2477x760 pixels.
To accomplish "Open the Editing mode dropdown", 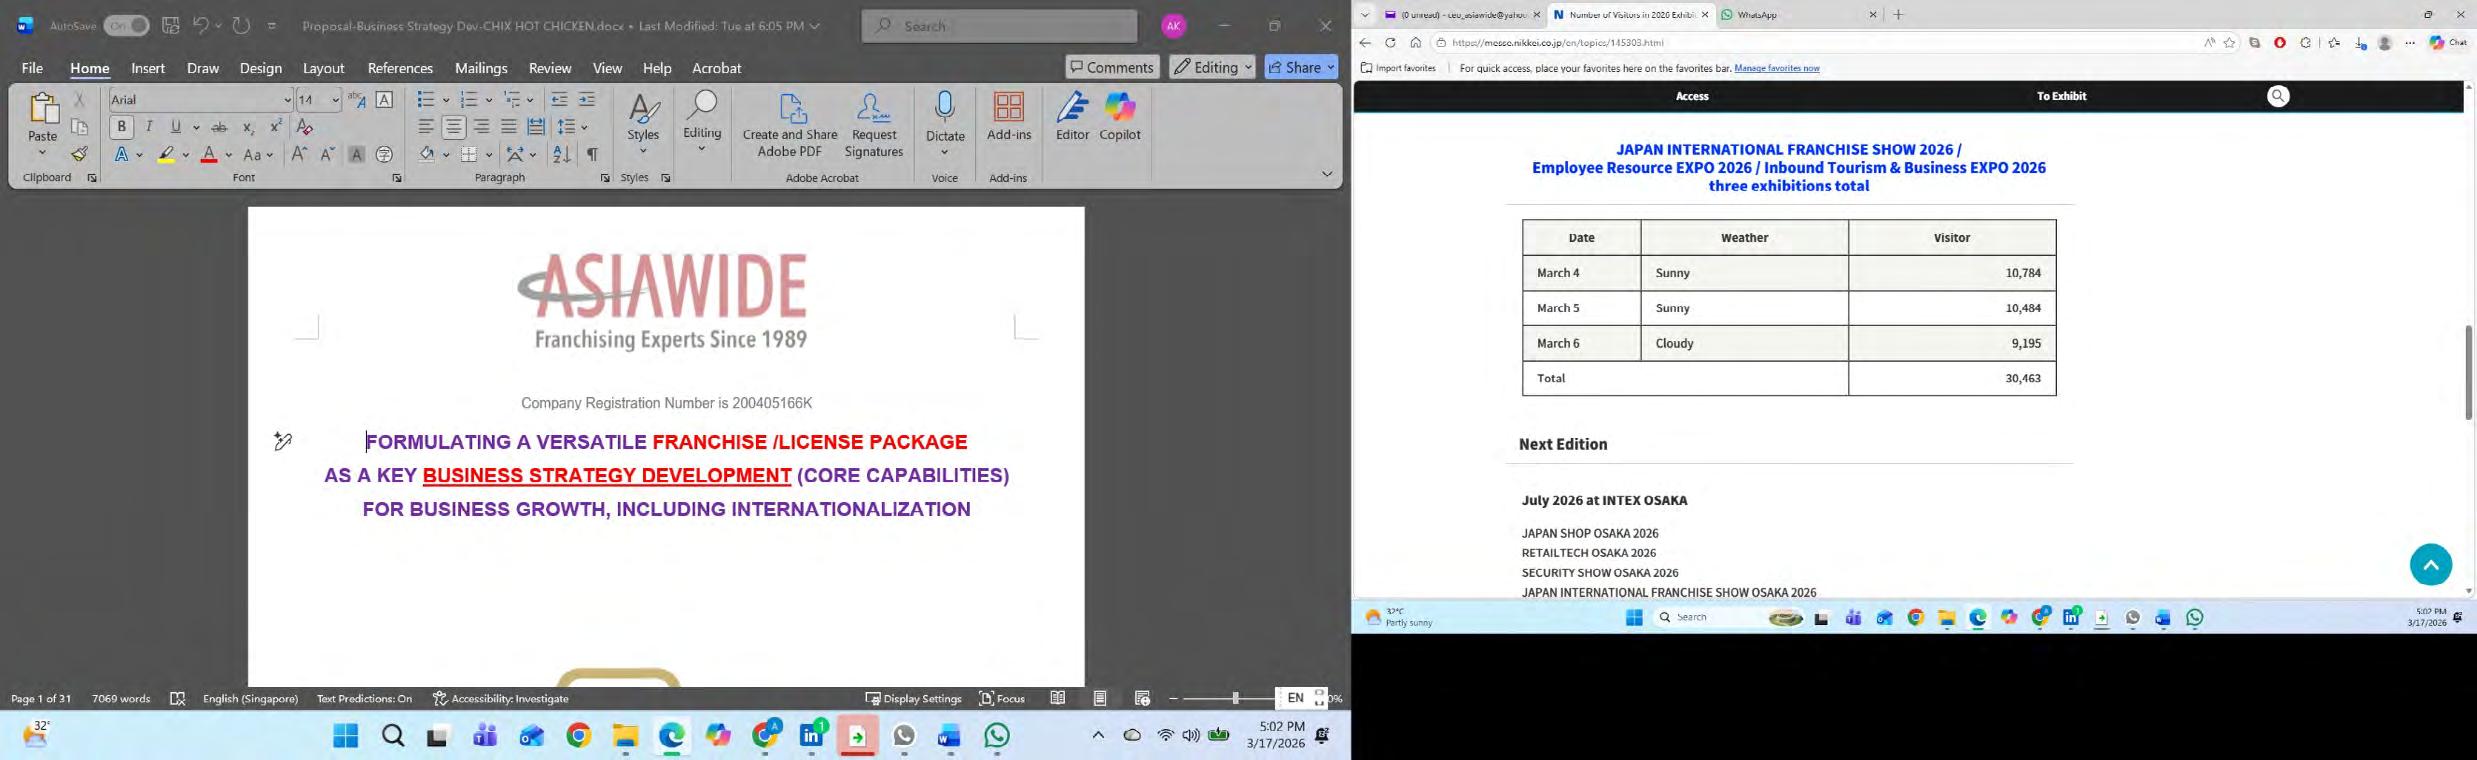I will [1212, 67].
